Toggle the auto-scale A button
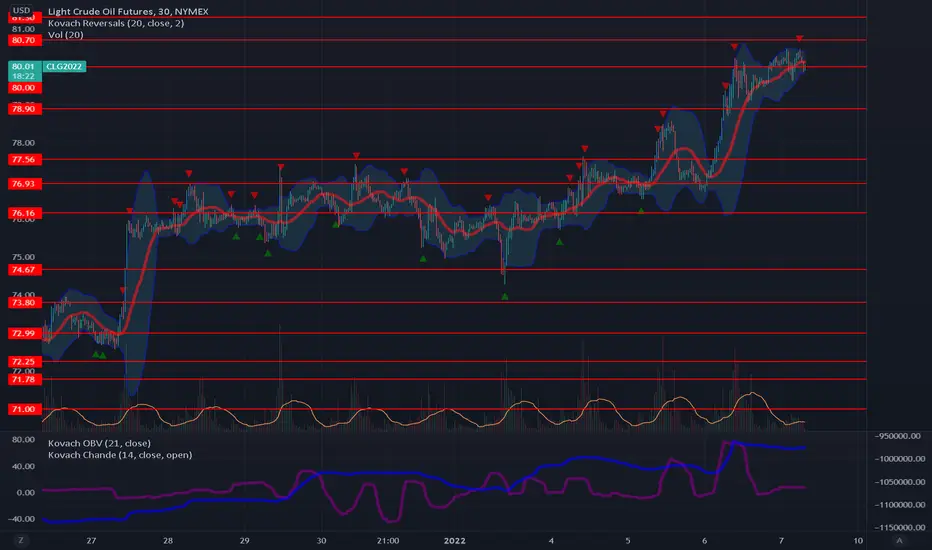The image size is (932, 550). click(899, 540)
